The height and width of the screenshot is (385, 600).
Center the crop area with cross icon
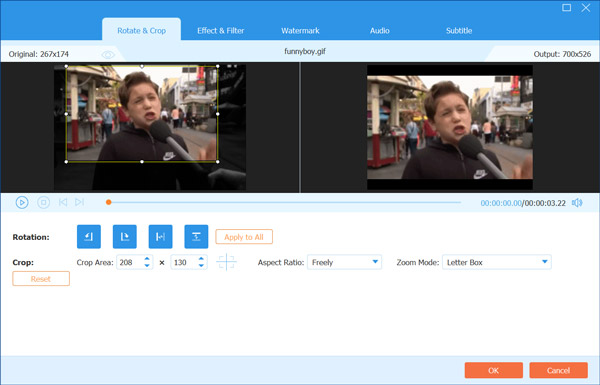point(226,262)
